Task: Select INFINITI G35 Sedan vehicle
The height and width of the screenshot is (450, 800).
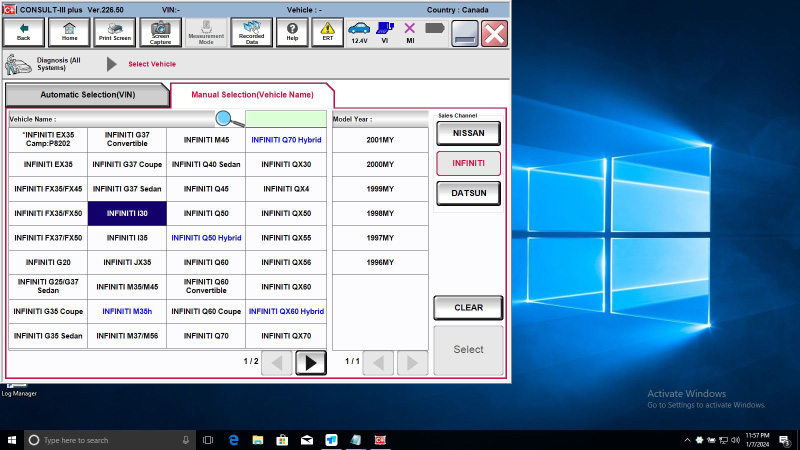Action: [48, 336]
